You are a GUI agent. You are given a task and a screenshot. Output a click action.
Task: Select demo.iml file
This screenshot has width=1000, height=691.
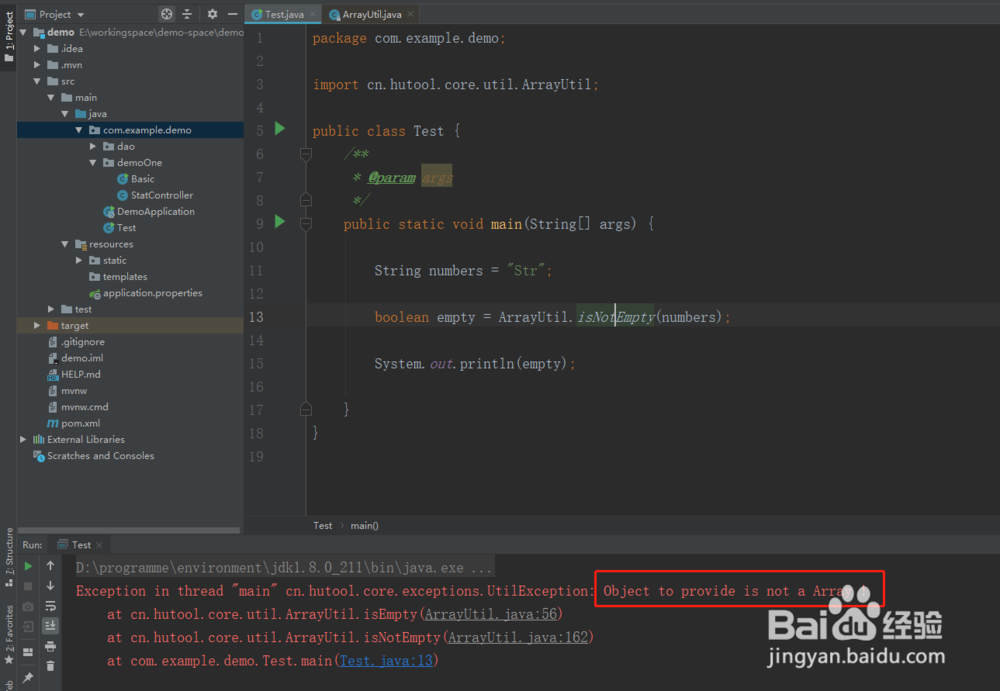[75, 358]
